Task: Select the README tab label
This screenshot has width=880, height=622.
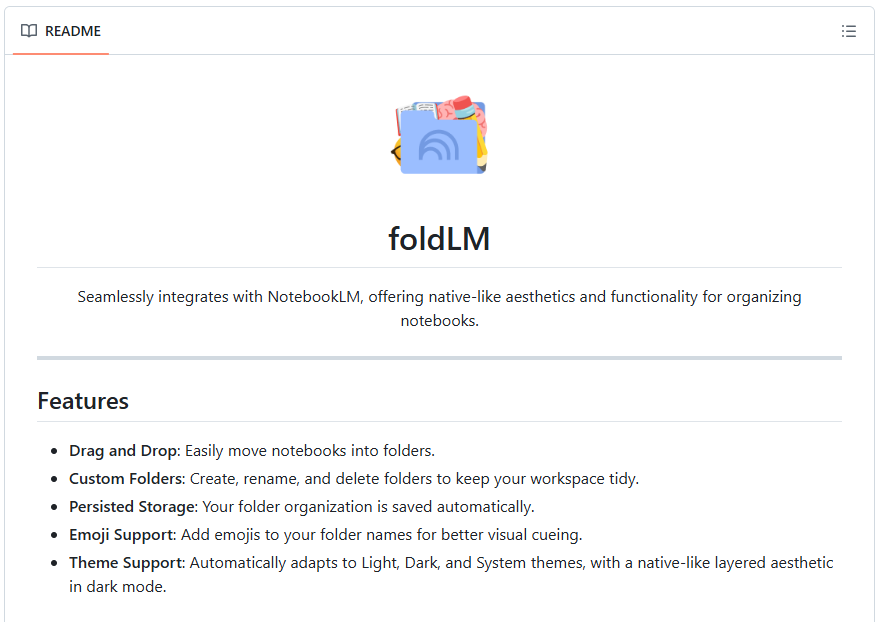Action: (73, 31)
